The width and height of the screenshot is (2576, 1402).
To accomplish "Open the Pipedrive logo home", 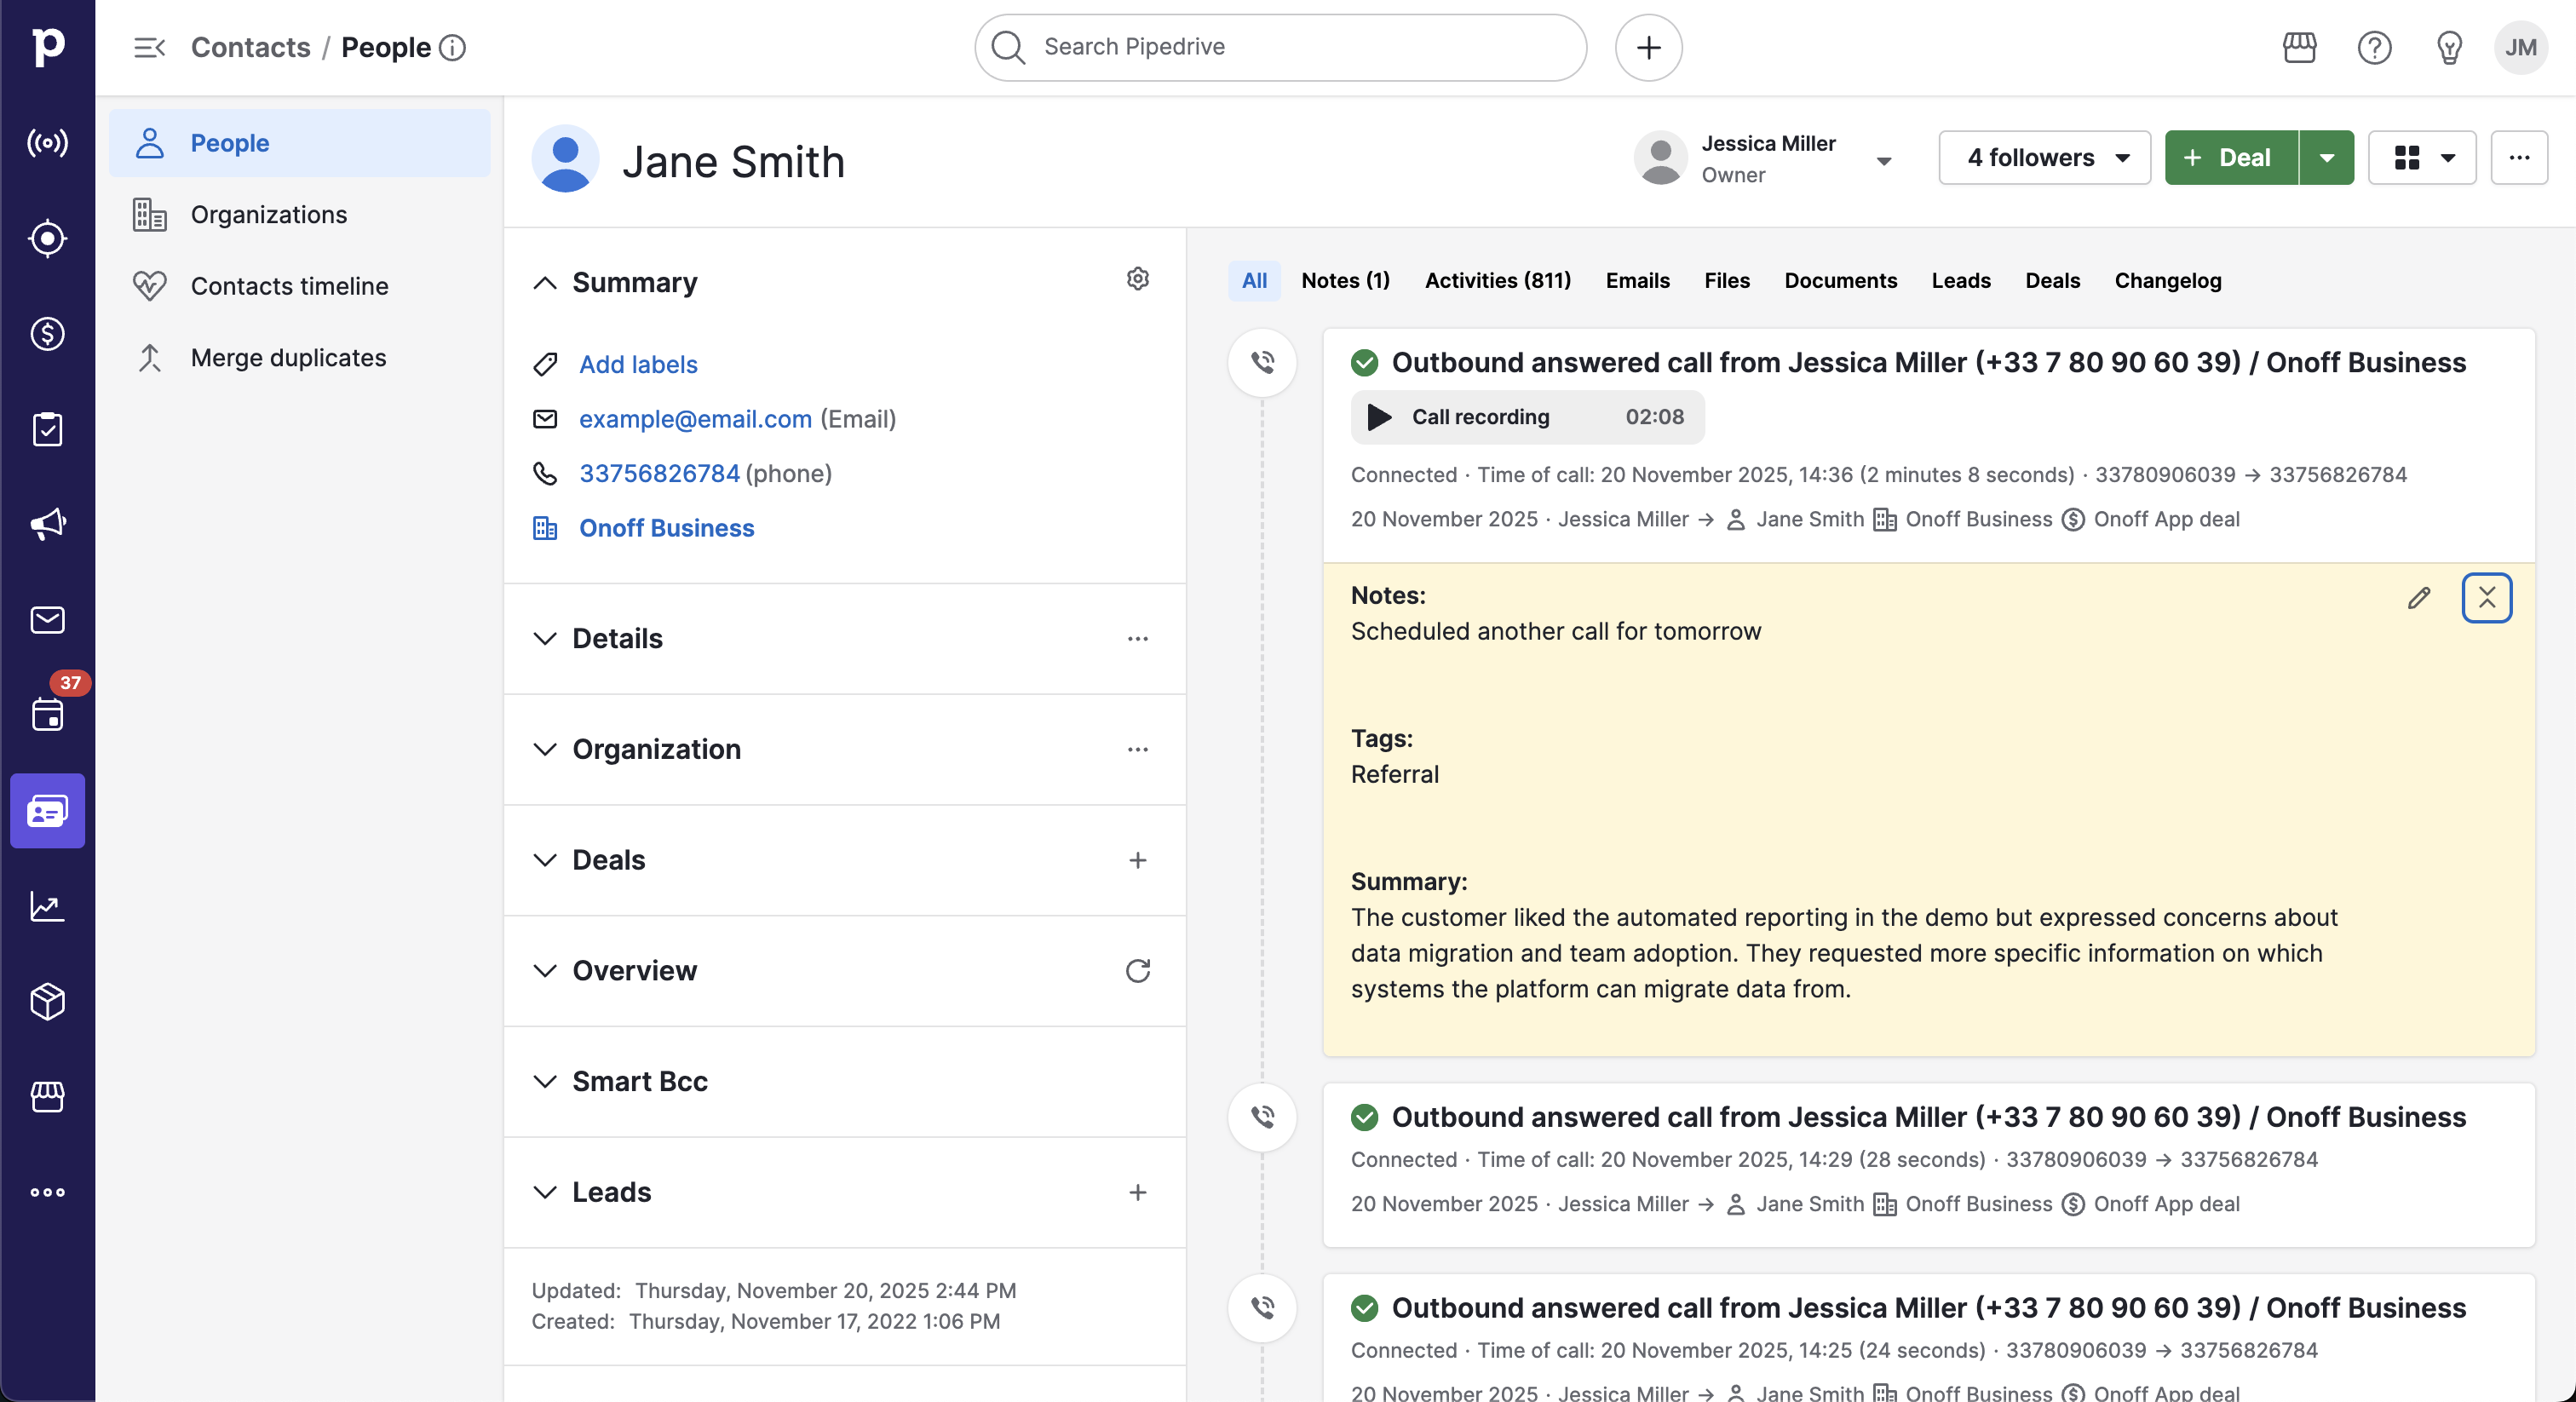I will [47, 46].
